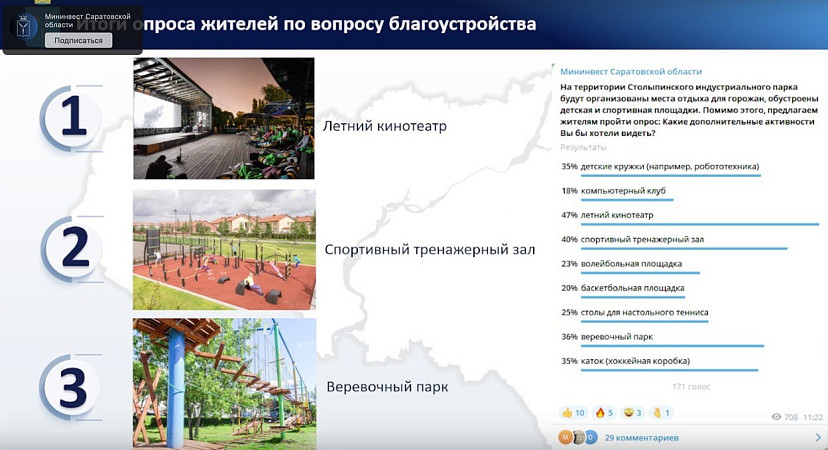Click the reaction with count 1
The width and height of the screenshot is (828, 450).
(661, 412)
